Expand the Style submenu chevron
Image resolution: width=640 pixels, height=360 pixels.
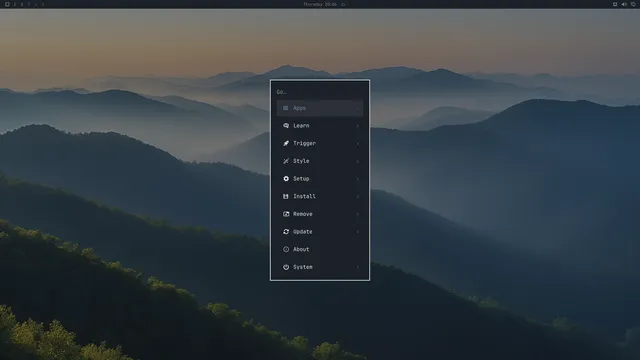tap(358, 161)
